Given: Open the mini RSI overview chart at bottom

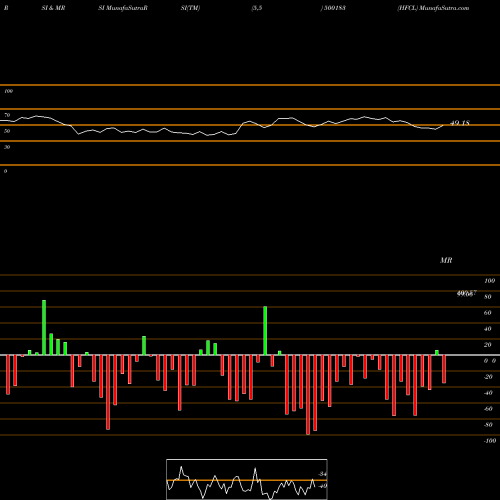Looking at the screenshot, I should pos(247,479).
